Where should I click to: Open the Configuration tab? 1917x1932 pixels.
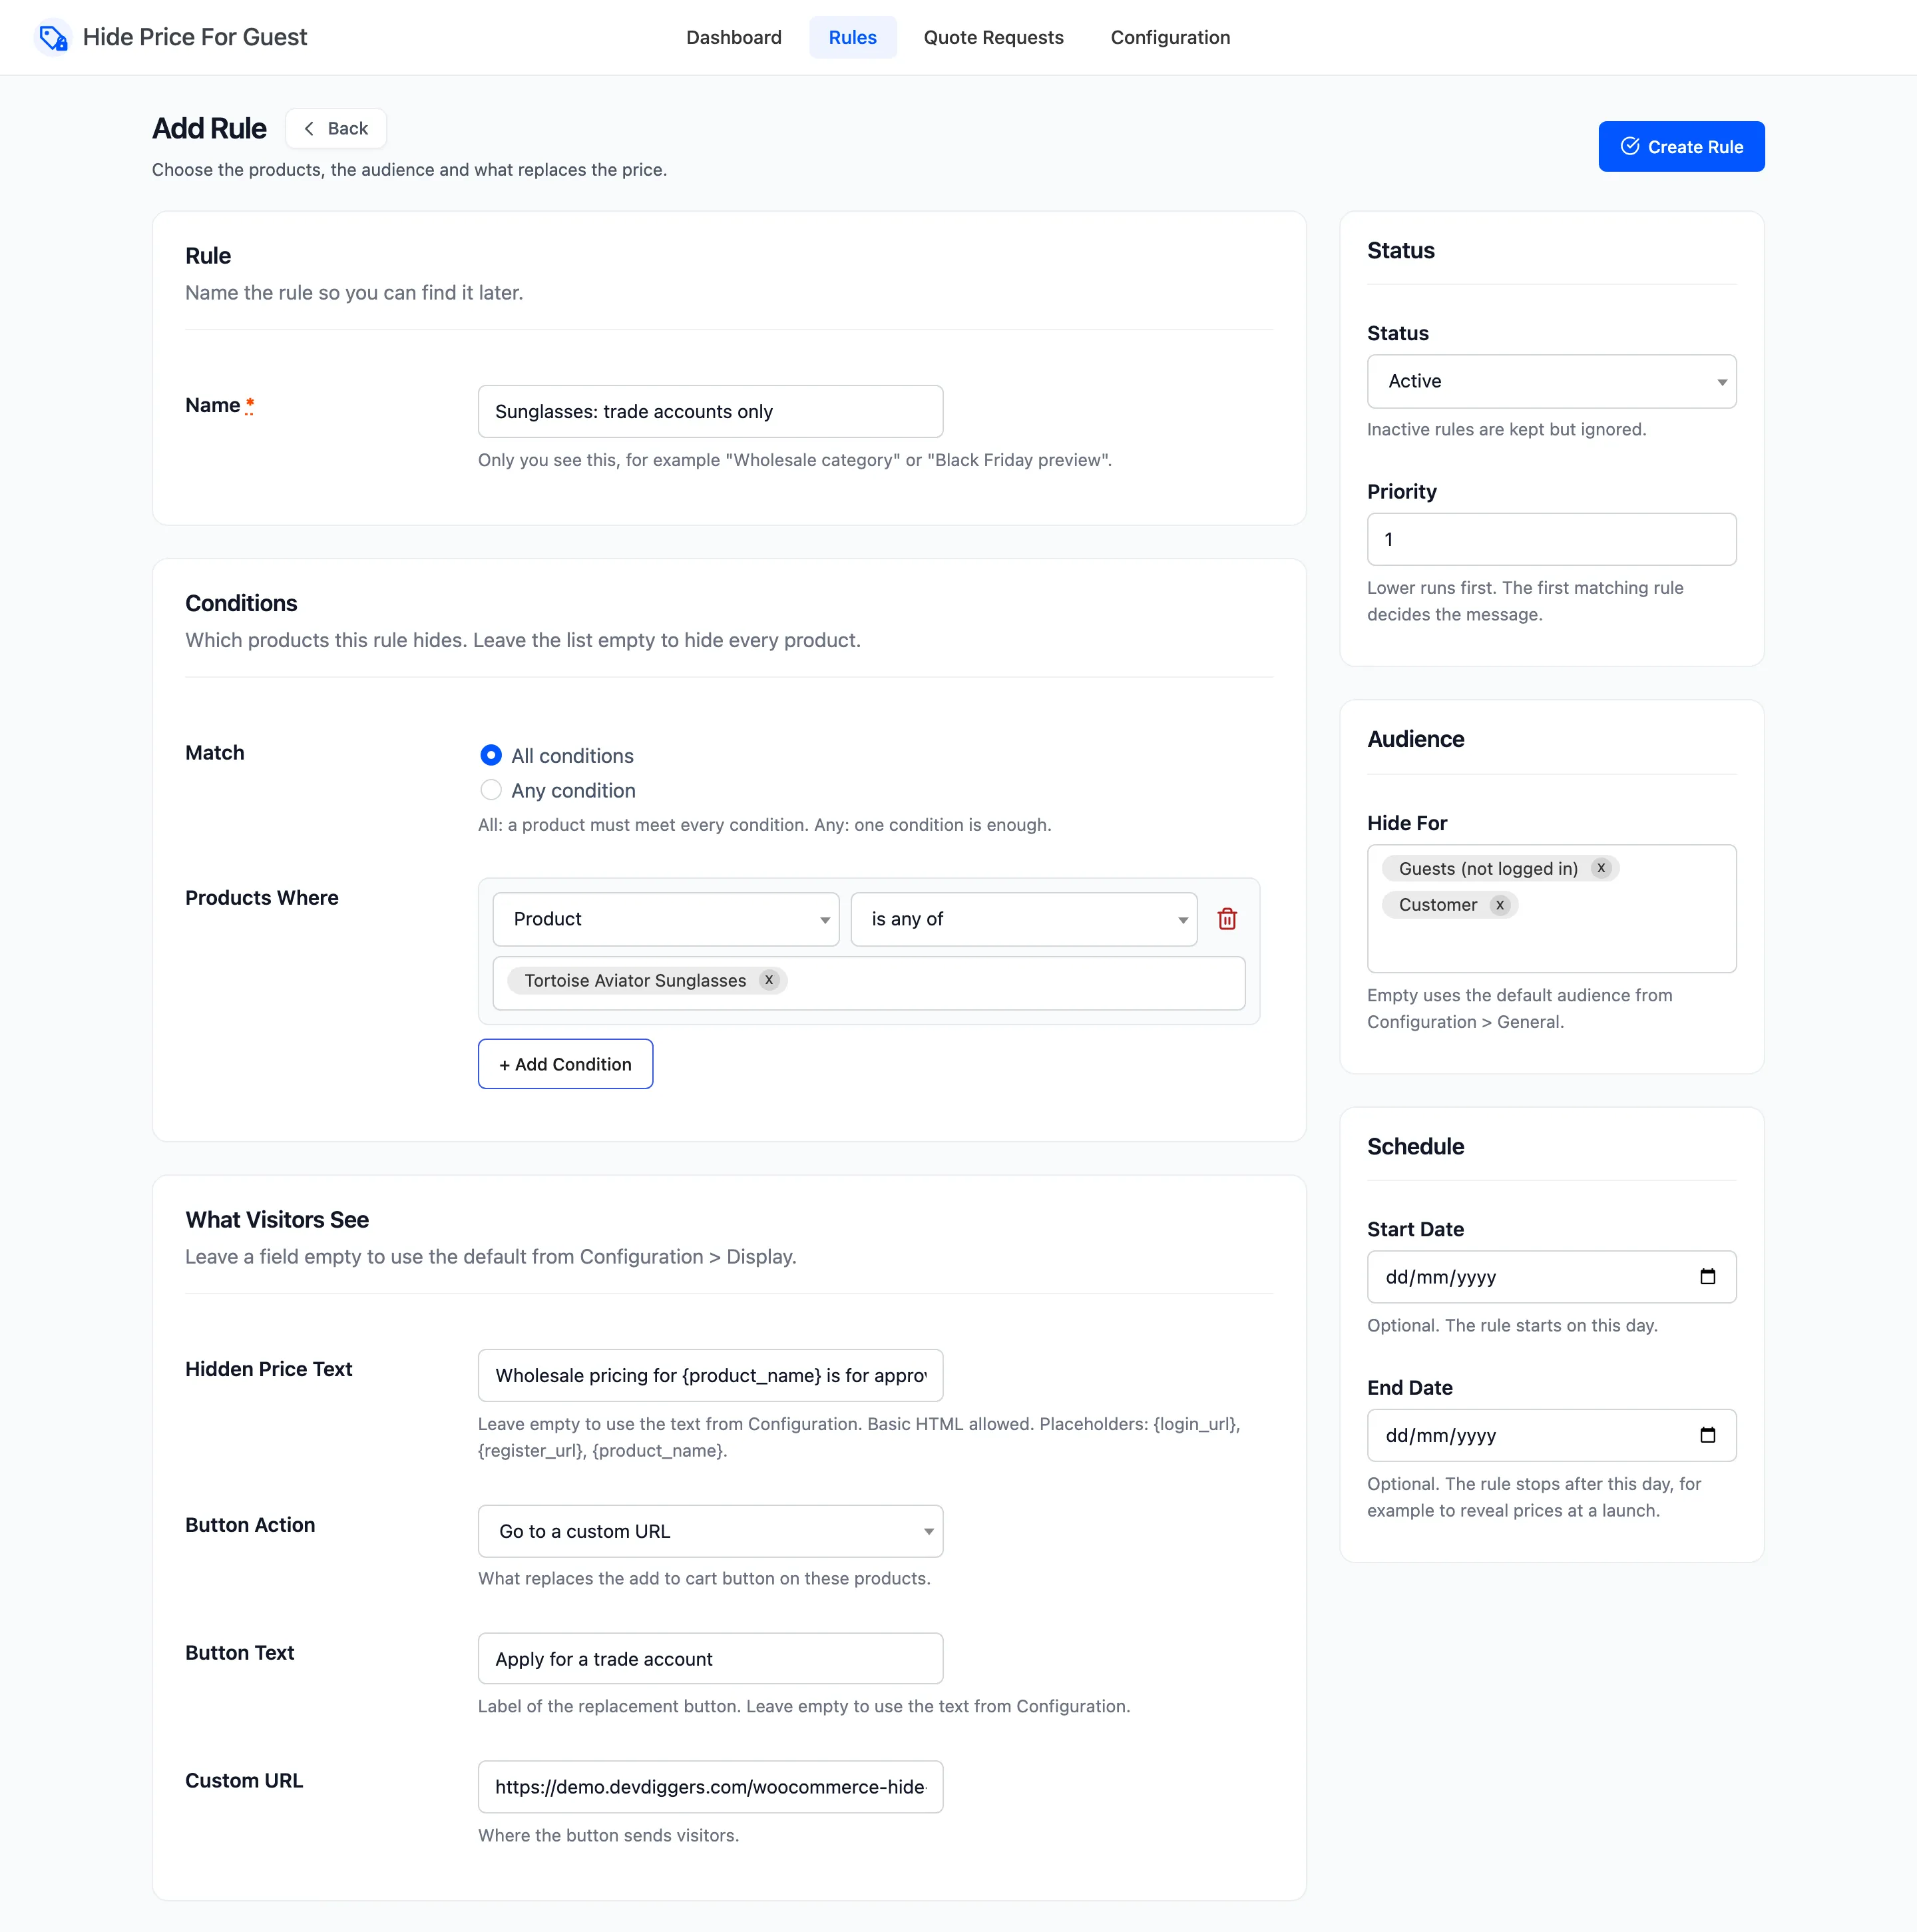click(1170, 38)
